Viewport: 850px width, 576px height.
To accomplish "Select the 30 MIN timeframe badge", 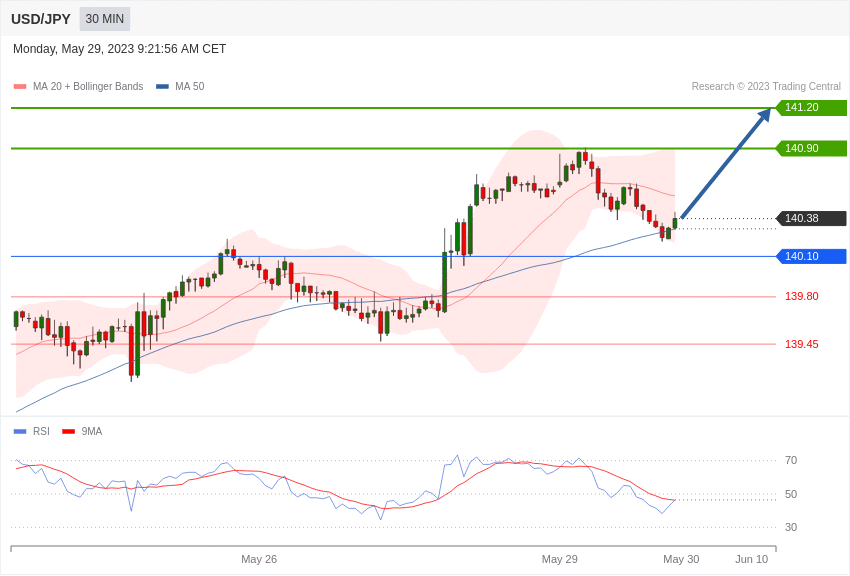I will [x=105, y=19].
